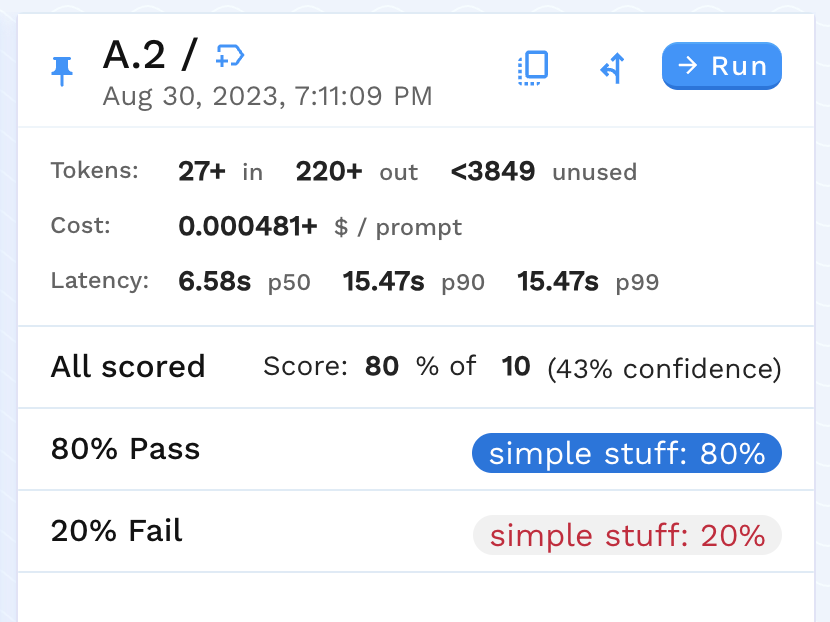The width and height of the screenshot is (830, 622).
Task: Click the 15.47s p90 latency value
Action: pos(384,281)
